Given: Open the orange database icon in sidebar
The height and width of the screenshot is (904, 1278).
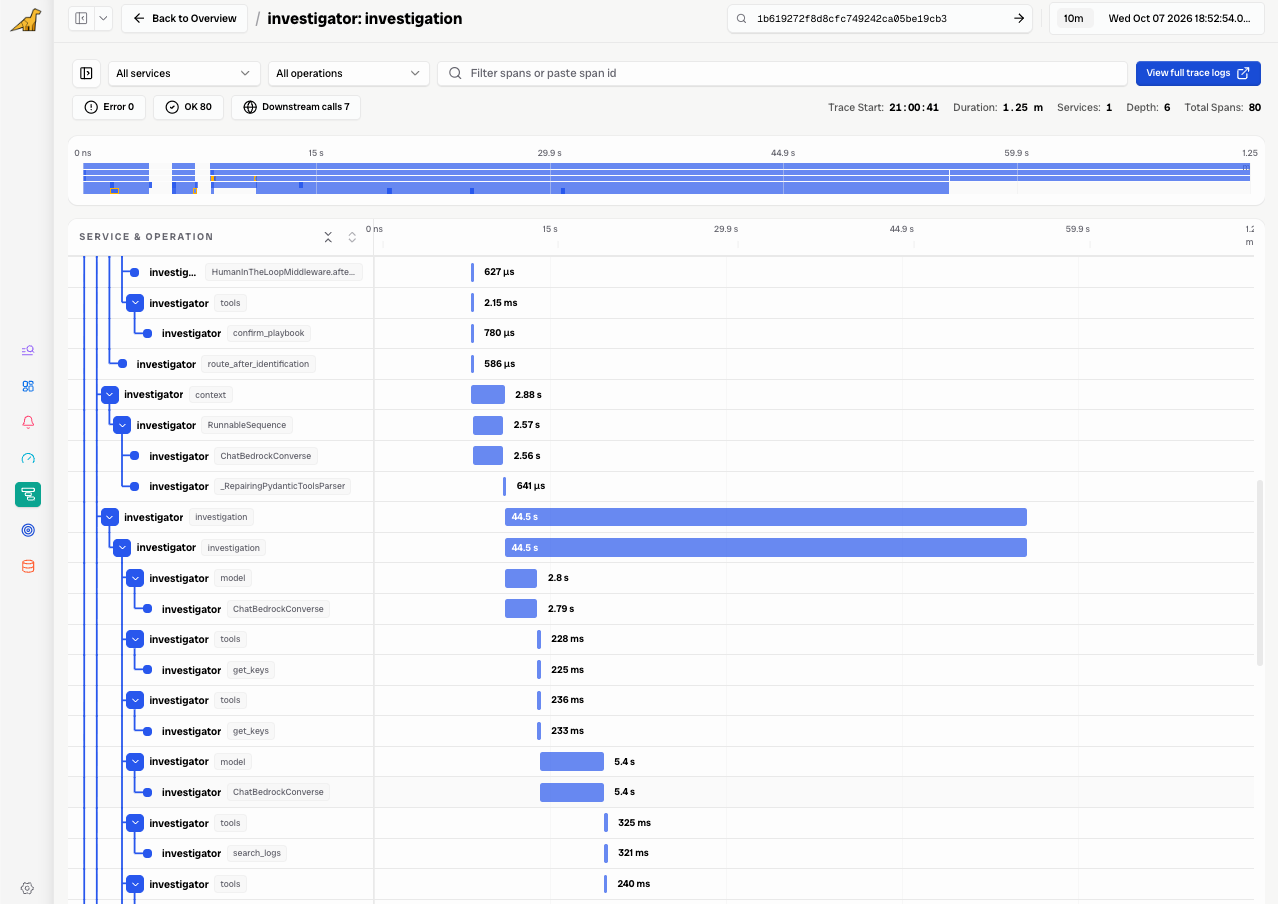Looking at the screenshot, I should (28, 566).
